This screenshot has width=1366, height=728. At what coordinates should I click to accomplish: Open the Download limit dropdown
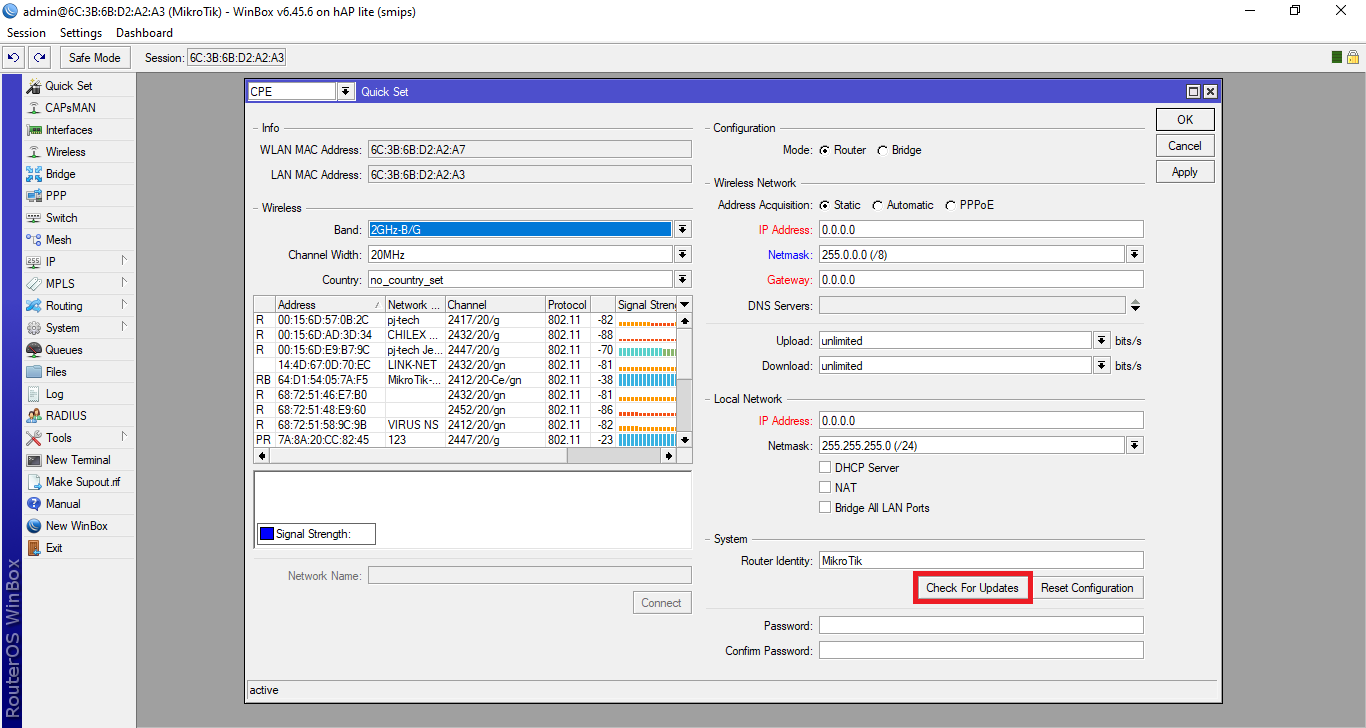click(1102, 365)
